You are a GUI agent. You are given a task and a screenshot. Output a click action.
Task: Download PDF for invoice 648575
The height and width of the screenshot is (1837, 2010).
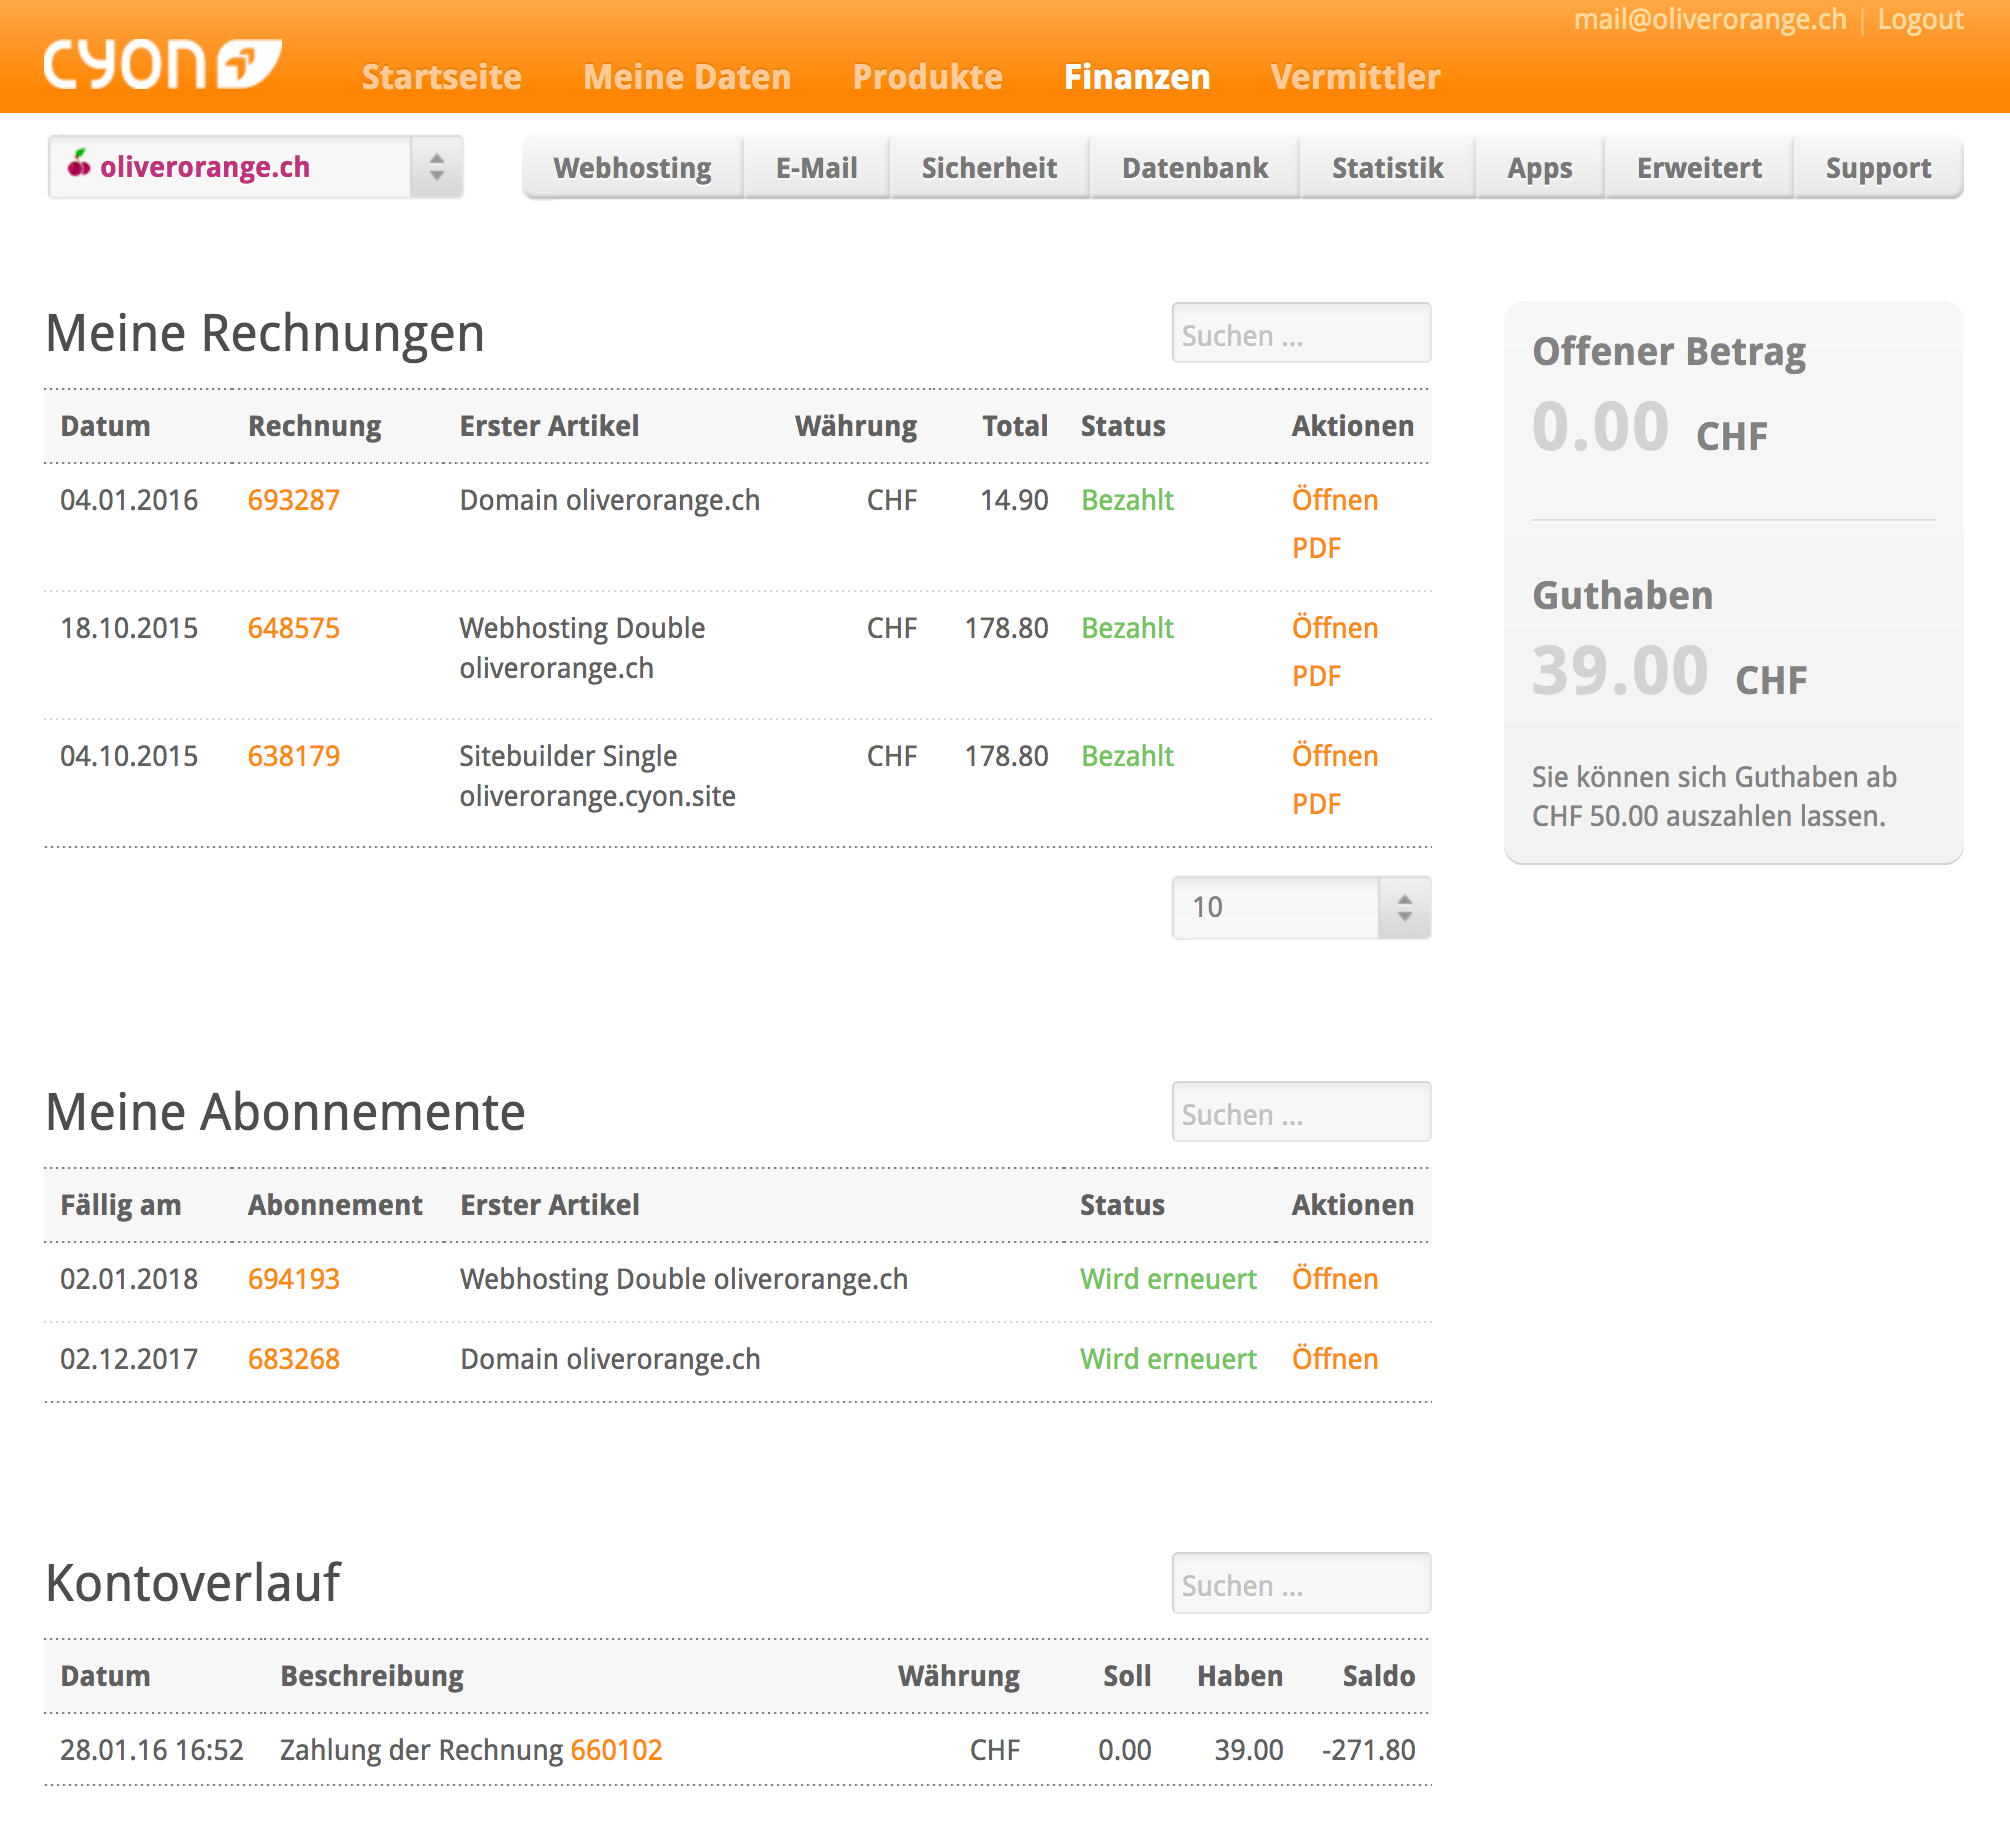click(x=1316, y=676)
